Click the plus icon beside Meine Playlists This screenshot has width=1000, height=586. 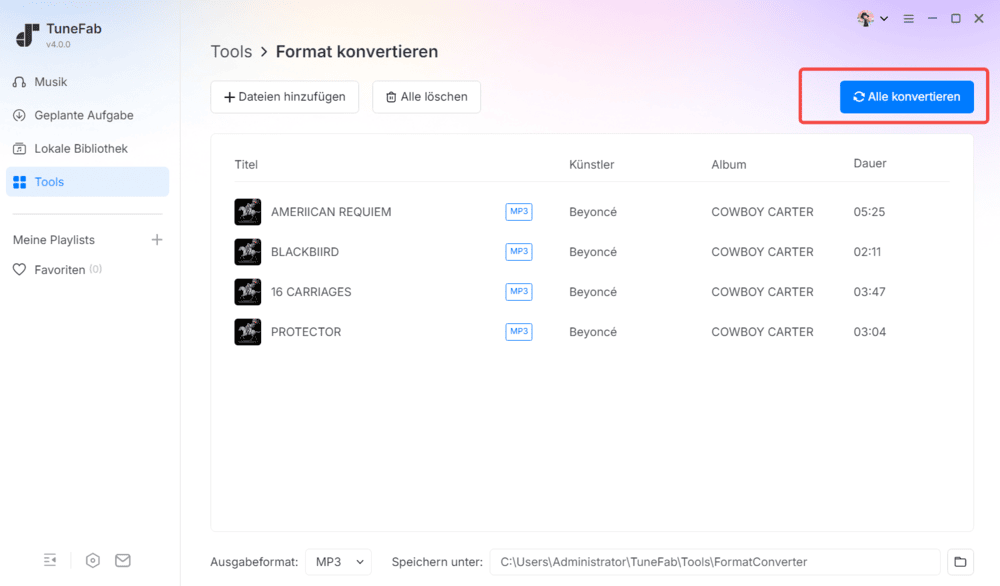[x=156, y=240]
